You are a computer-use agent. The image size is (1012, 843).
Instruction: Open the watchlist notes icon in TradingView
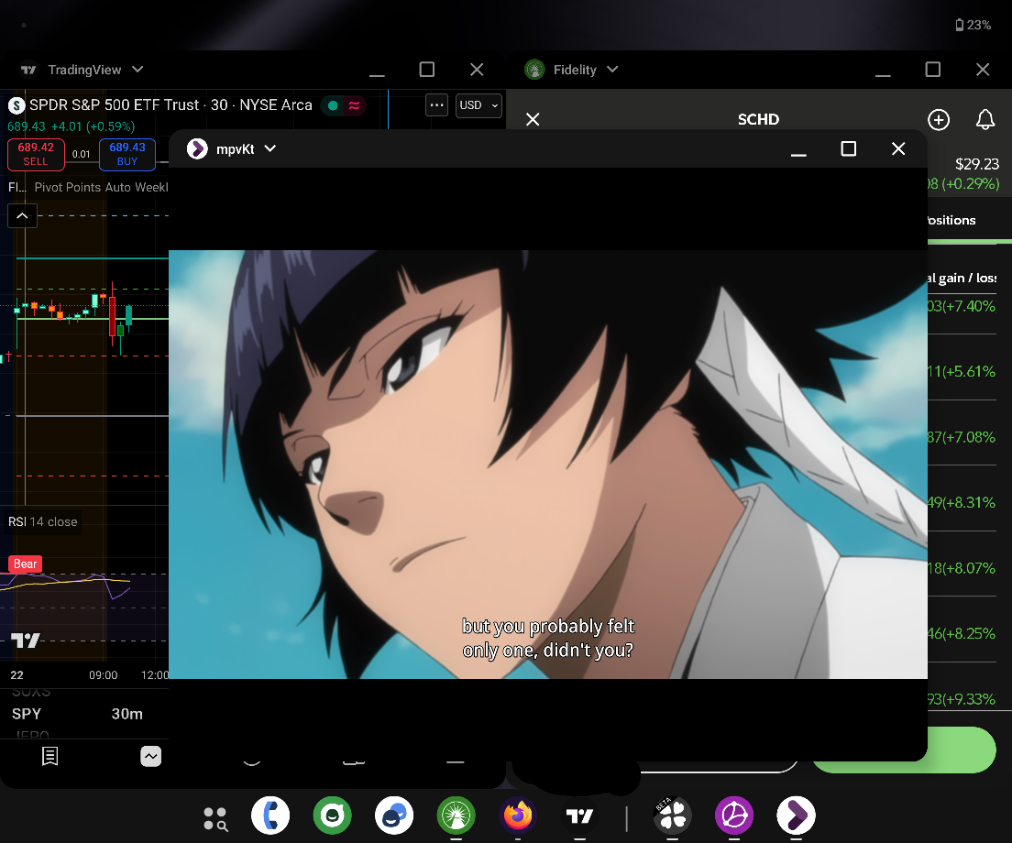[50, 756]
